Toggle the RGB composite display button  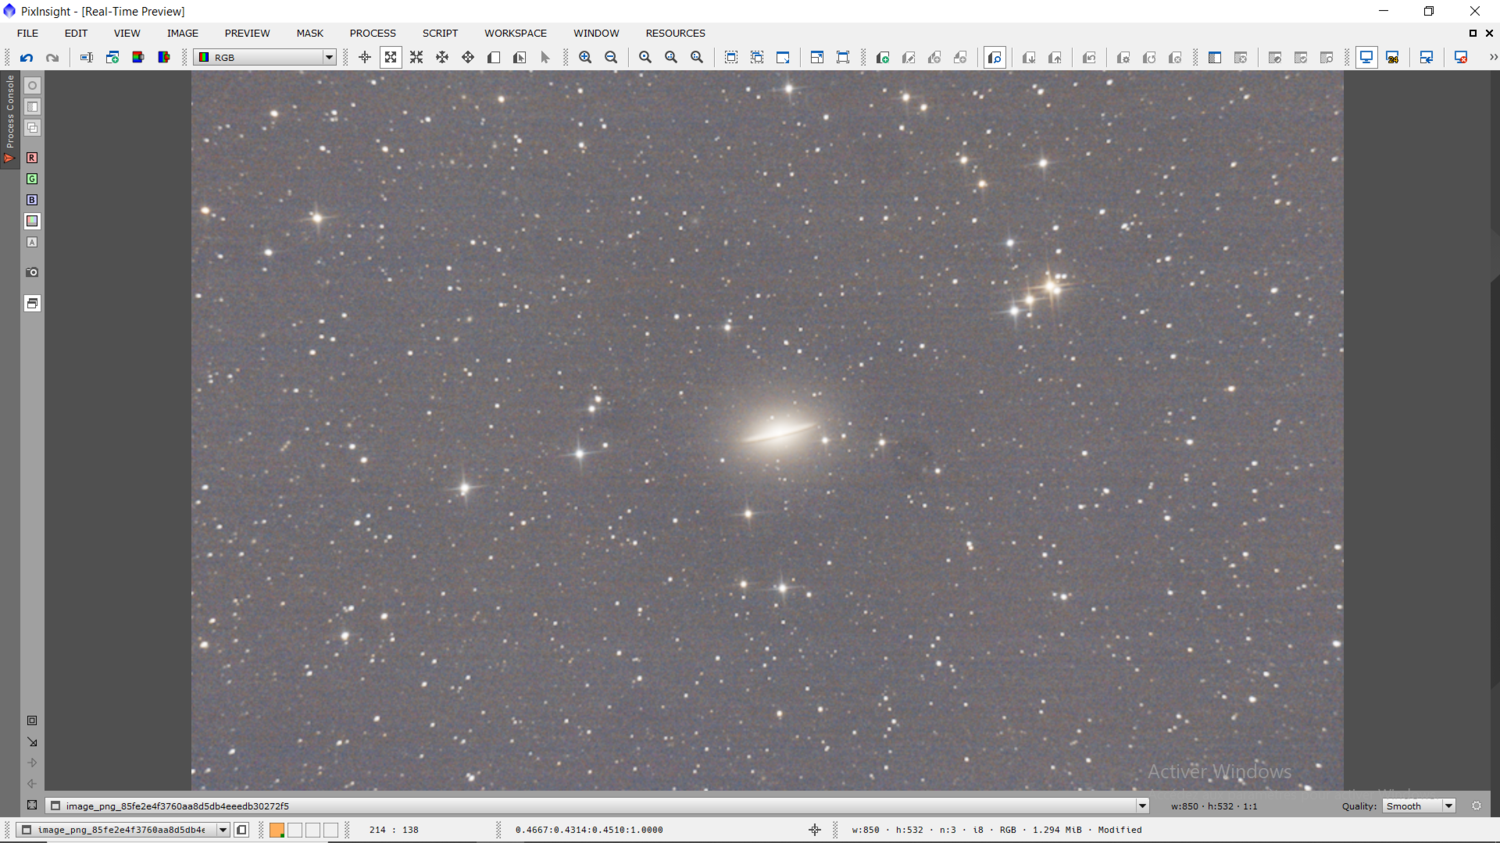(x=32, y=221)
